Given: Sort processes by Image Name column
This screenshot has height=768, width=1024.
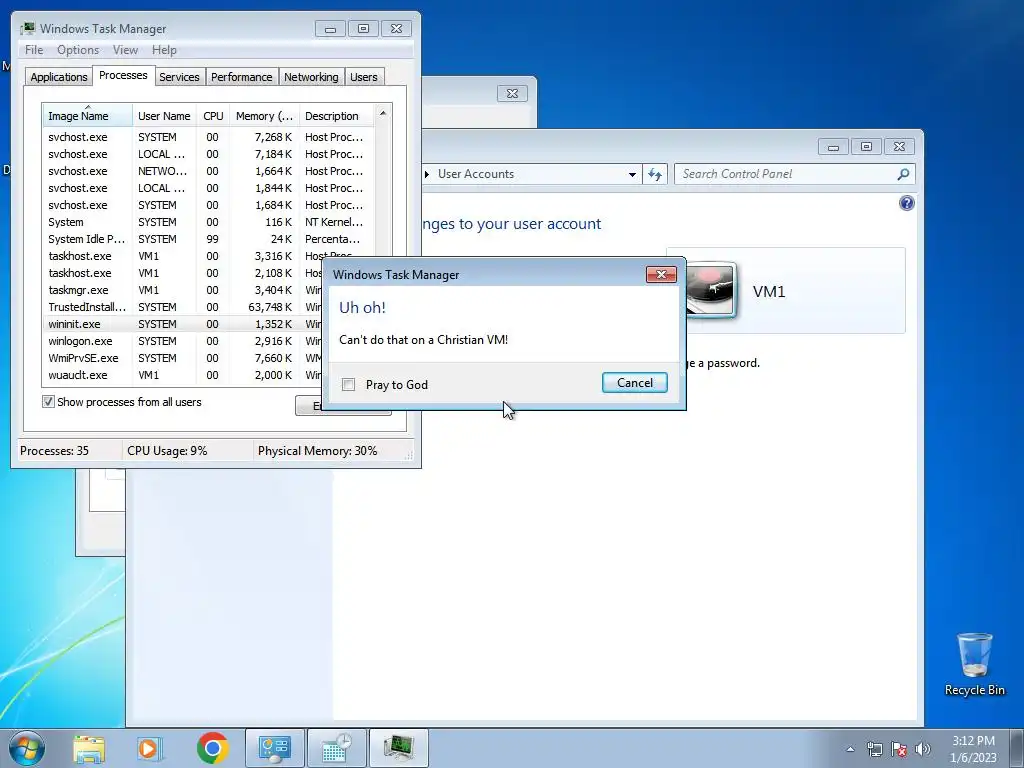Looking at the screenshot, I should tap(88, 116).
